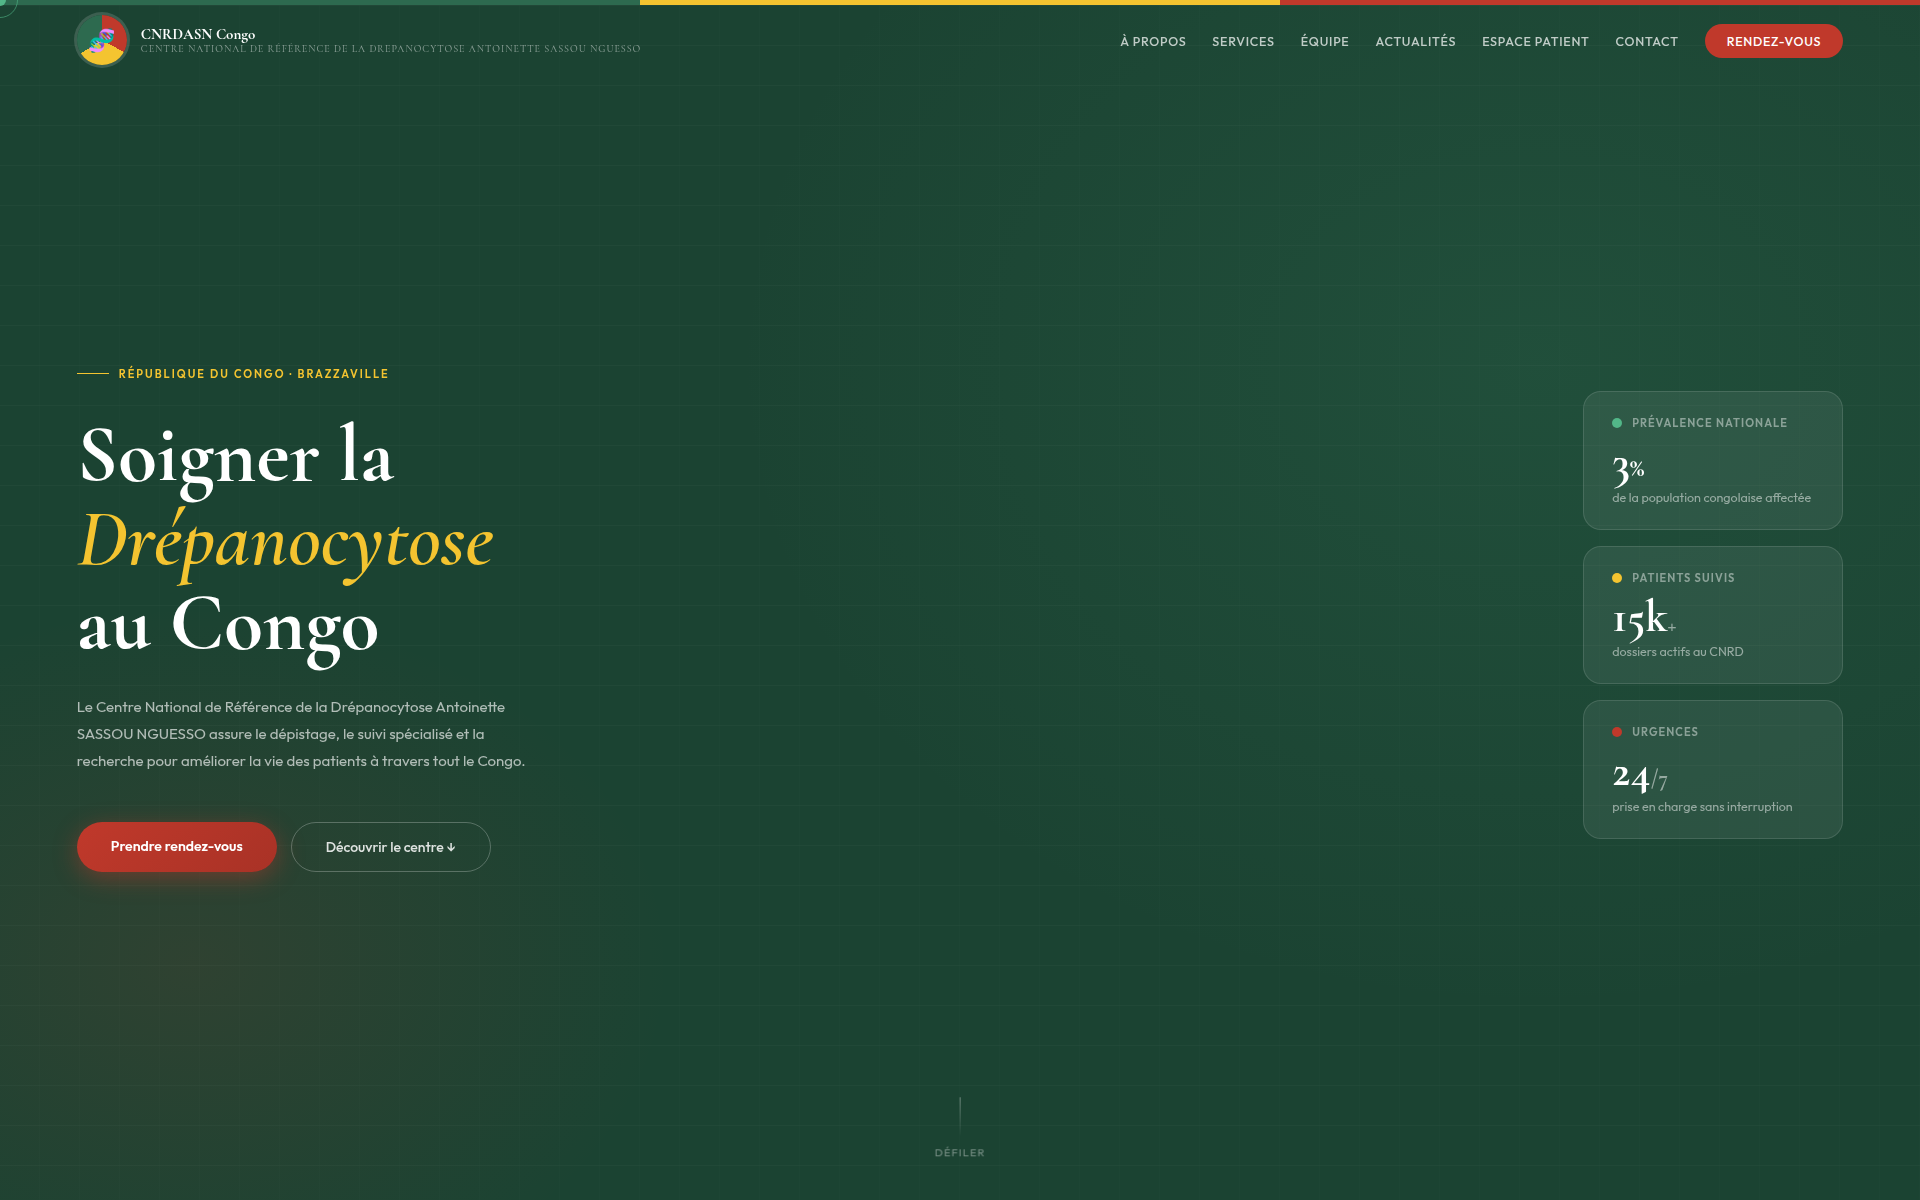Viewport: 1920px width, 1200px height.
Task: Open the À PROPOS menu item
Action: (x=1153, y=41)
